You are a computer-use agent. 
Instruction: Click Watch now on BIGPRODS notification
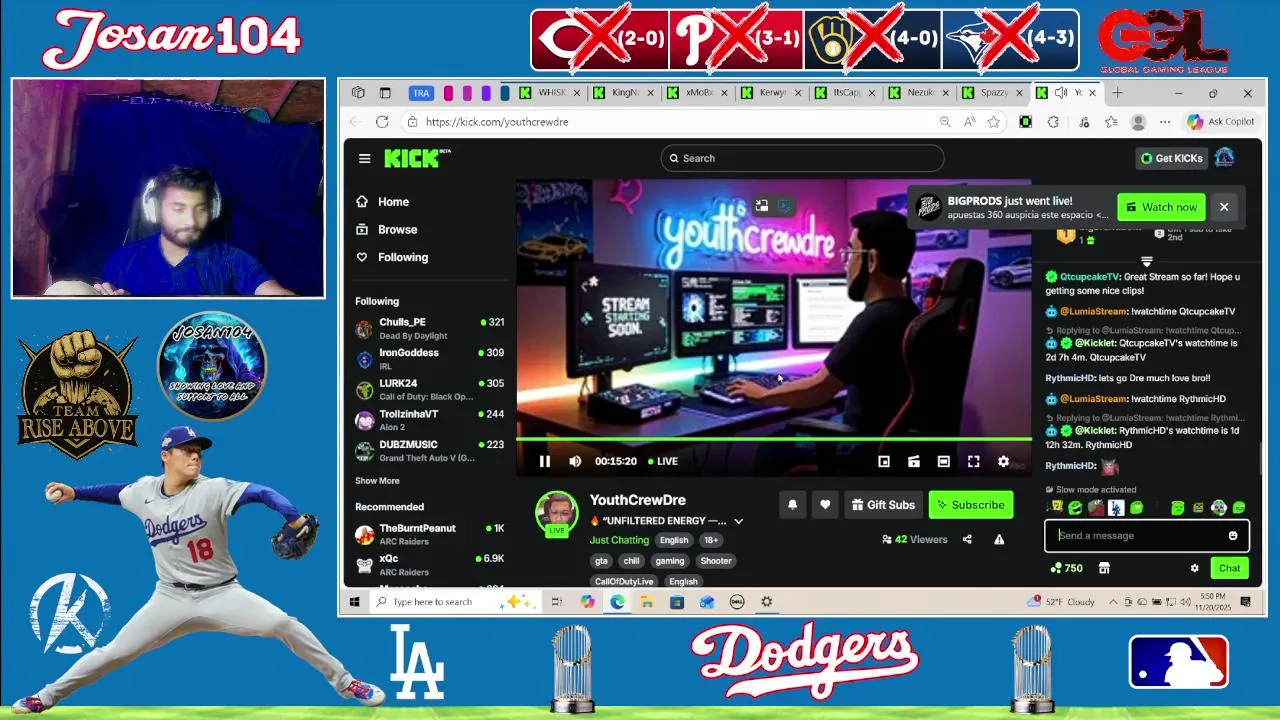[x=1161, y=207]
